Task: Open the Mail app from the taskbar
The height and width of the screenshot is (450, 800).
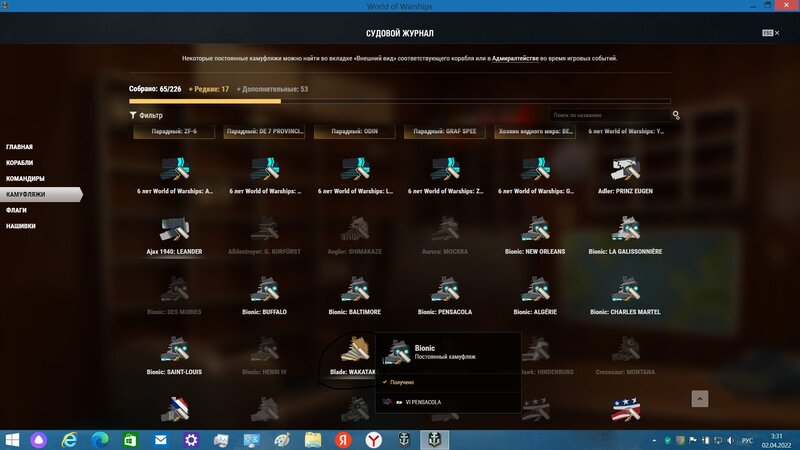Action: point(161,440)
